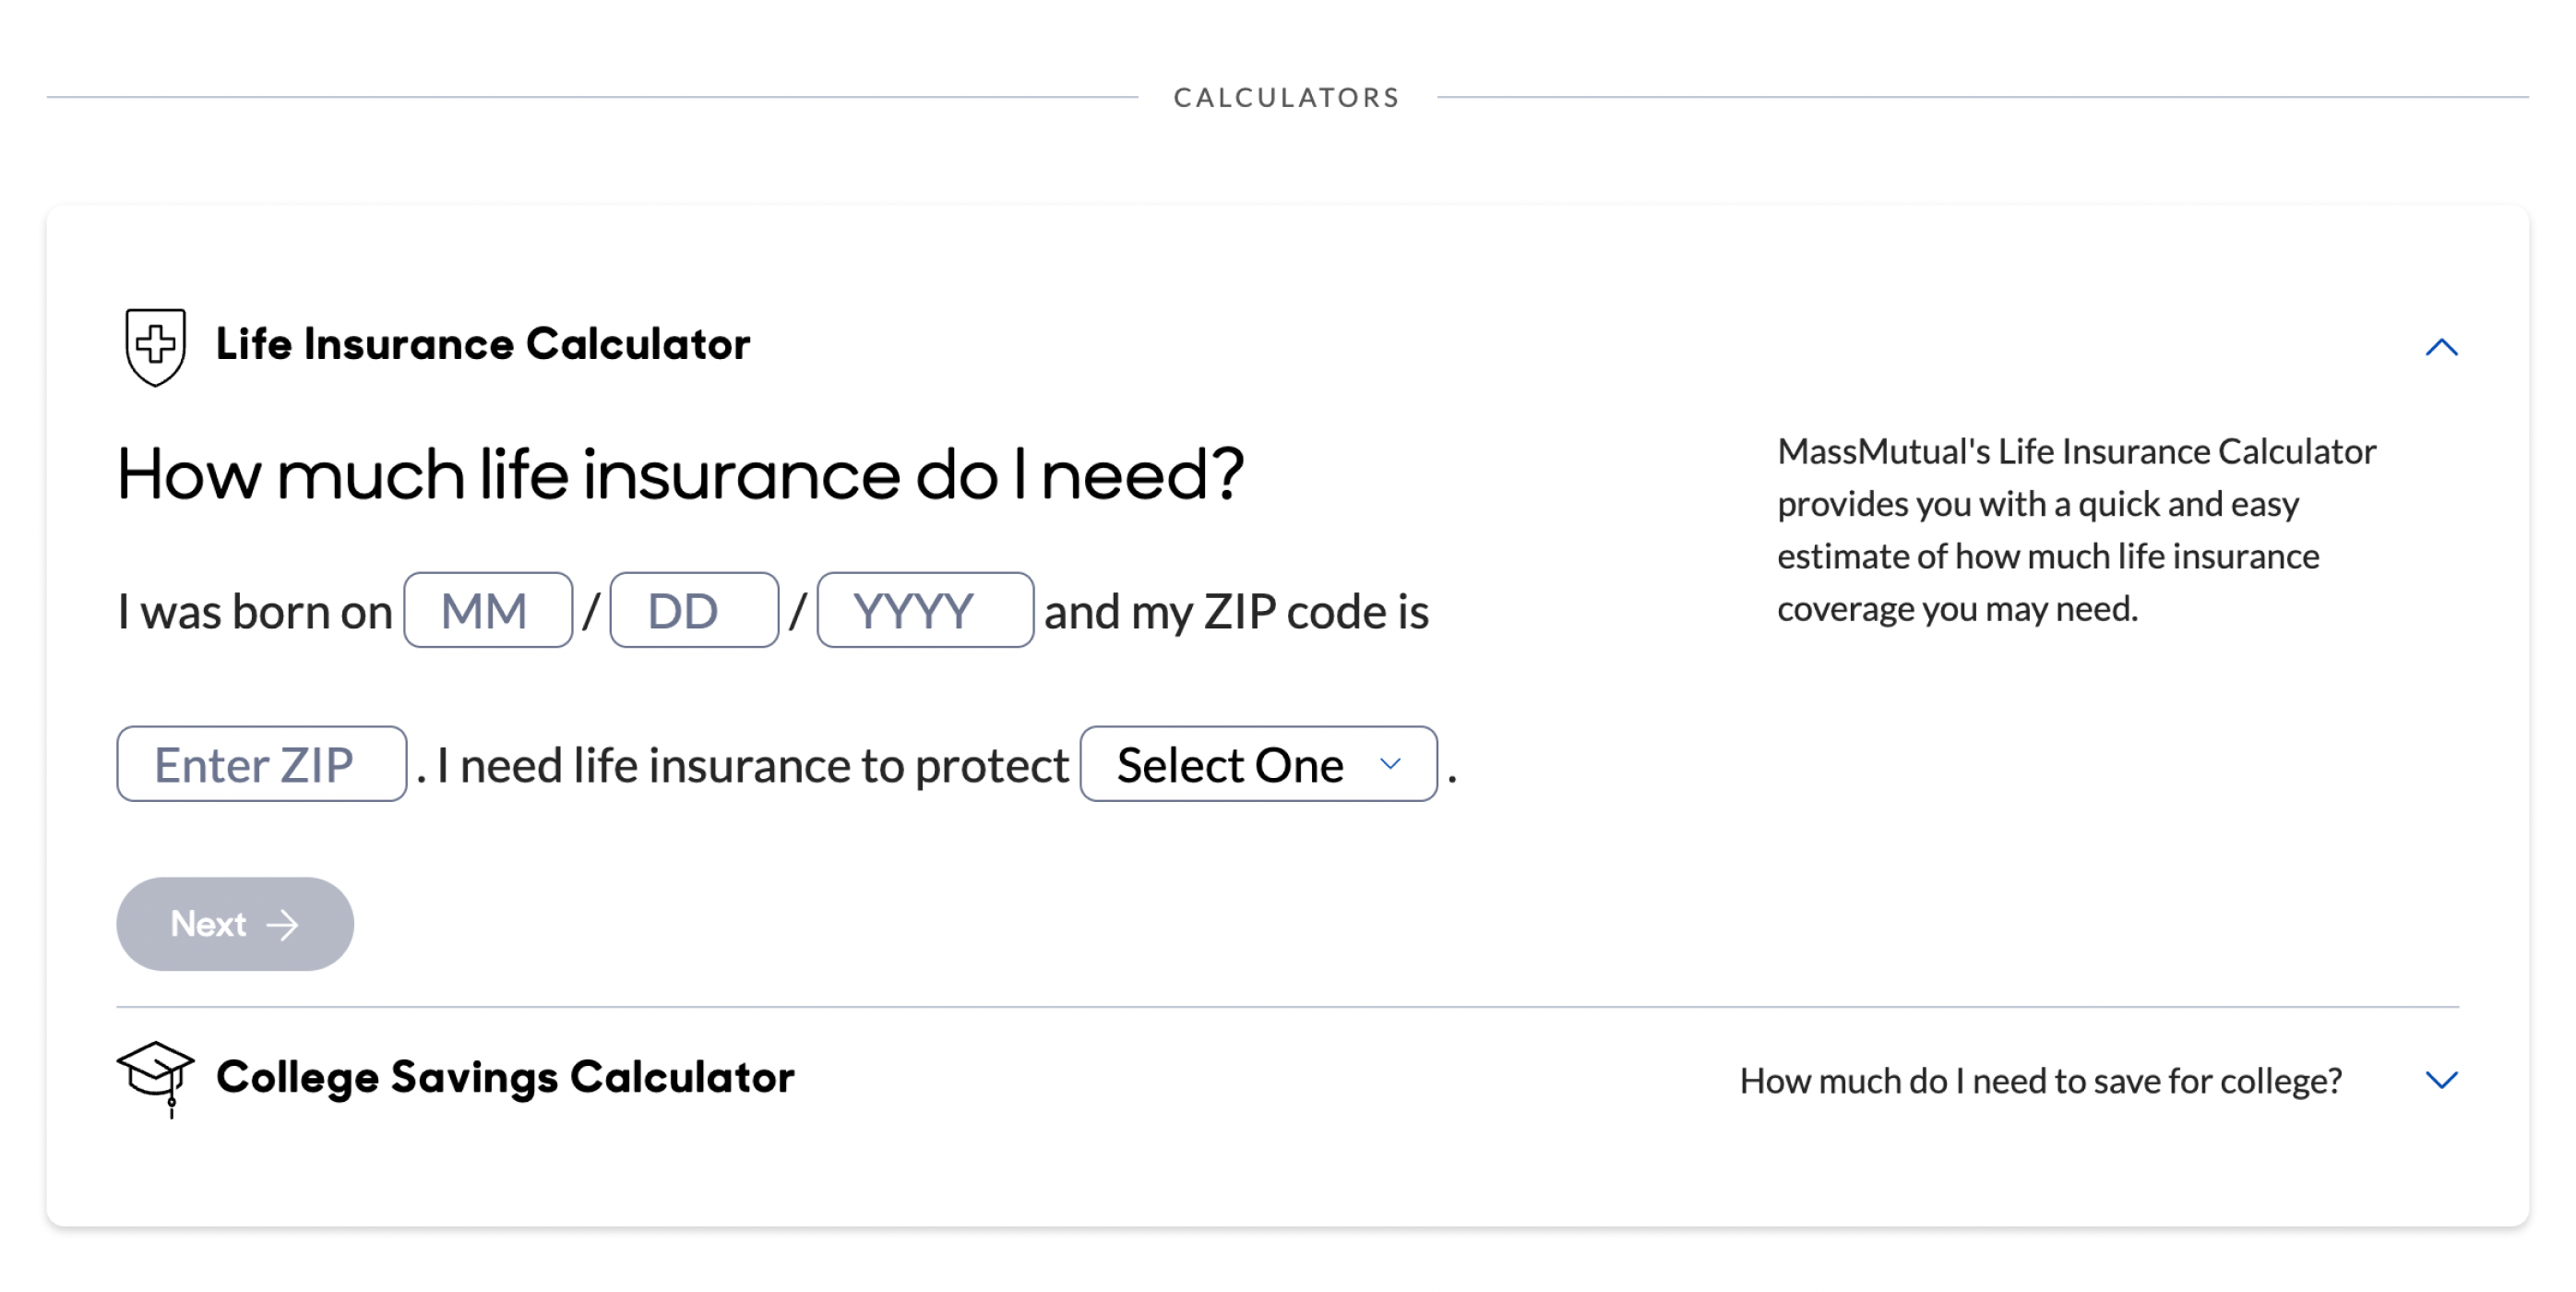Click 'I need life insurance to protect' text
Viewport: 2576px width, 1292px height.
tap(752, 766)
